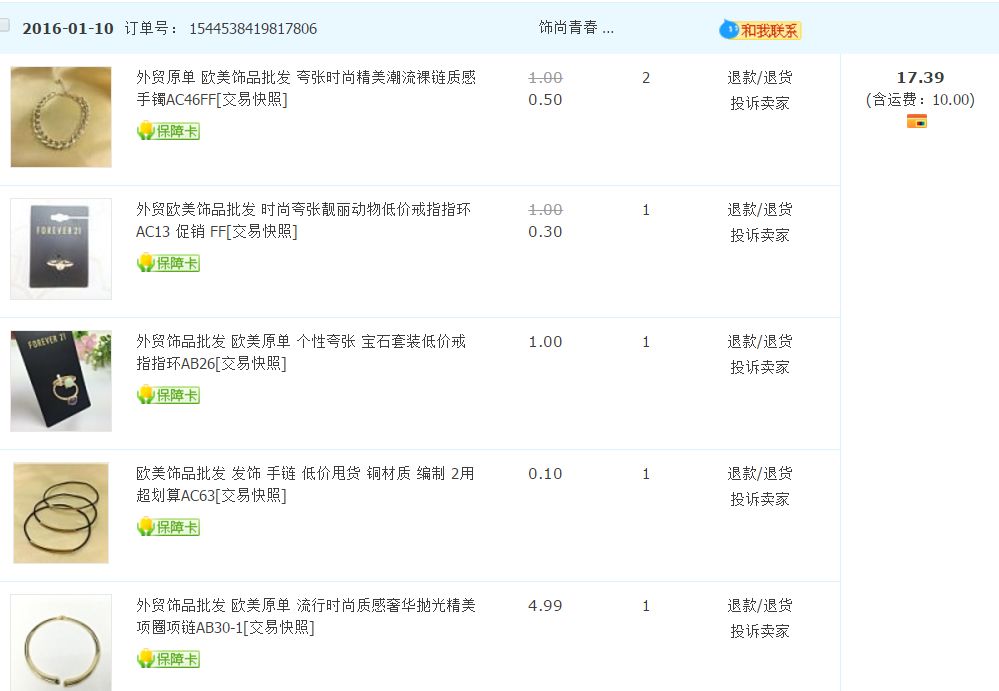Image resolution: width=999 pixels, height=691 pixels.
Task: Open the gold chain bracelet thumbnail image
Action: point(61,117)
